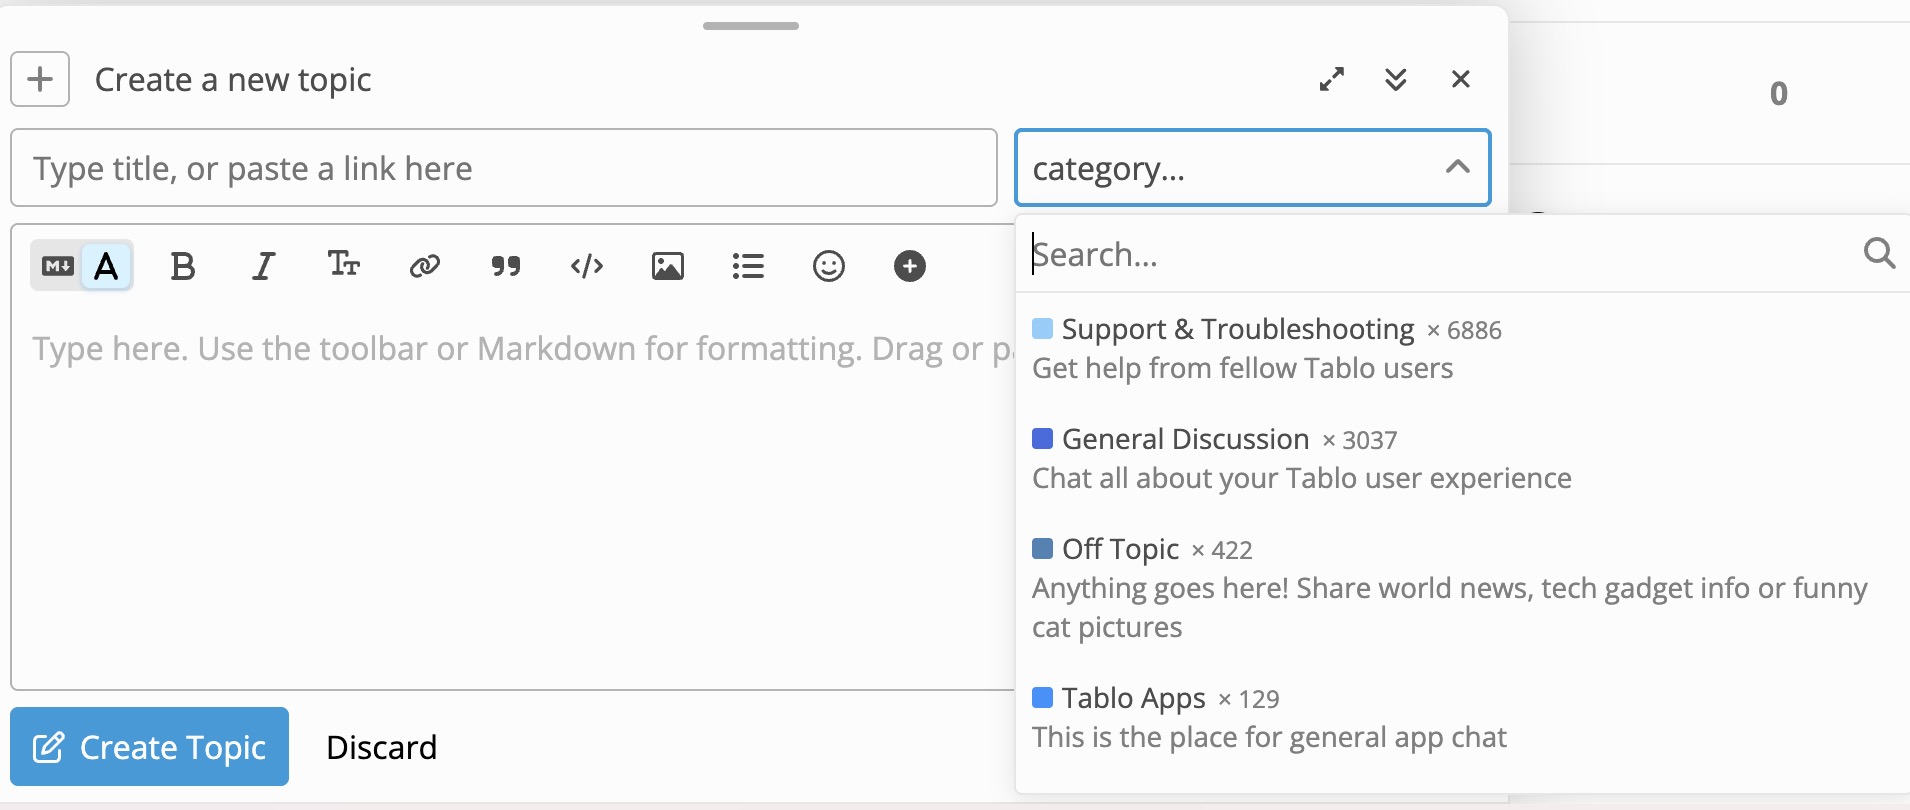This screenshot has height=810, width=1910.
Task: Toggle fullscreen composer with expand arrows
Action: pyautogui.click(x=1332, y=79)
